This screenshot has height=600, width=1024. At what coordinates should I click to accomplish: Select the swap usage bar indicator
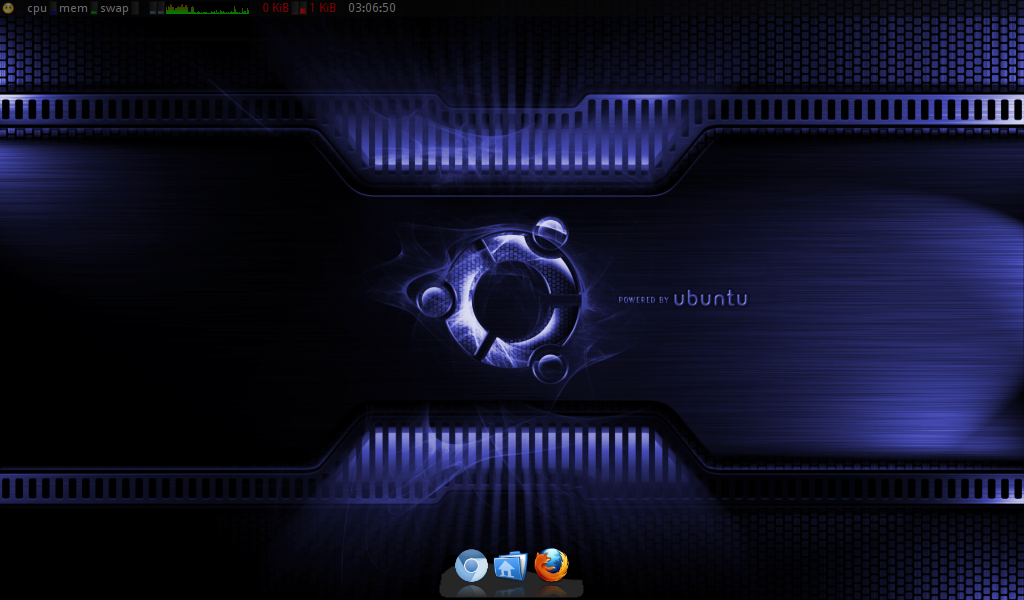click(135, 8)
